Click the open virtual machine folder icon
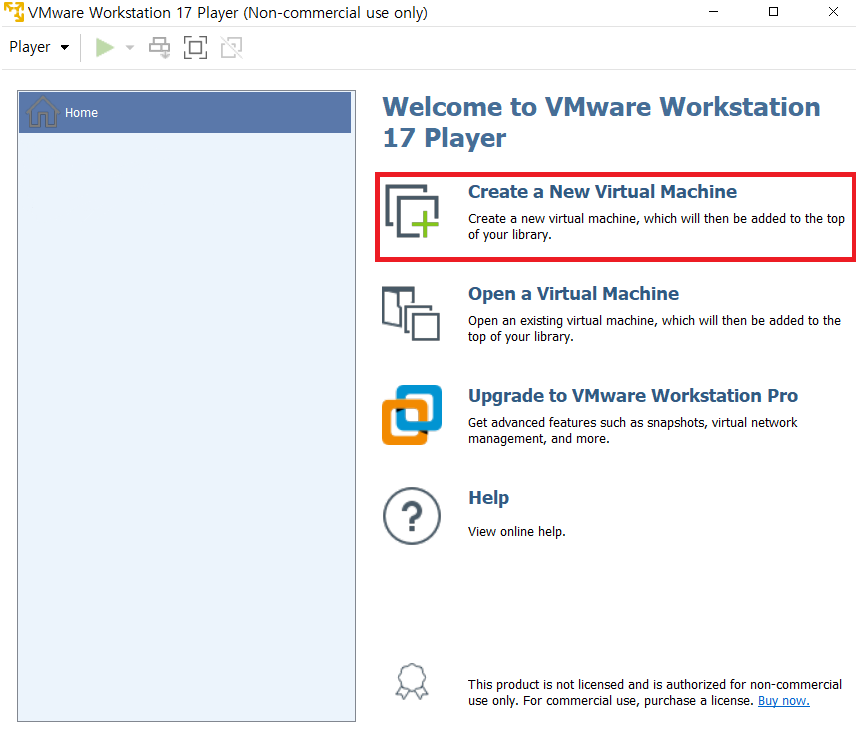This screenshot has width=856, height=731. point(411,313)
